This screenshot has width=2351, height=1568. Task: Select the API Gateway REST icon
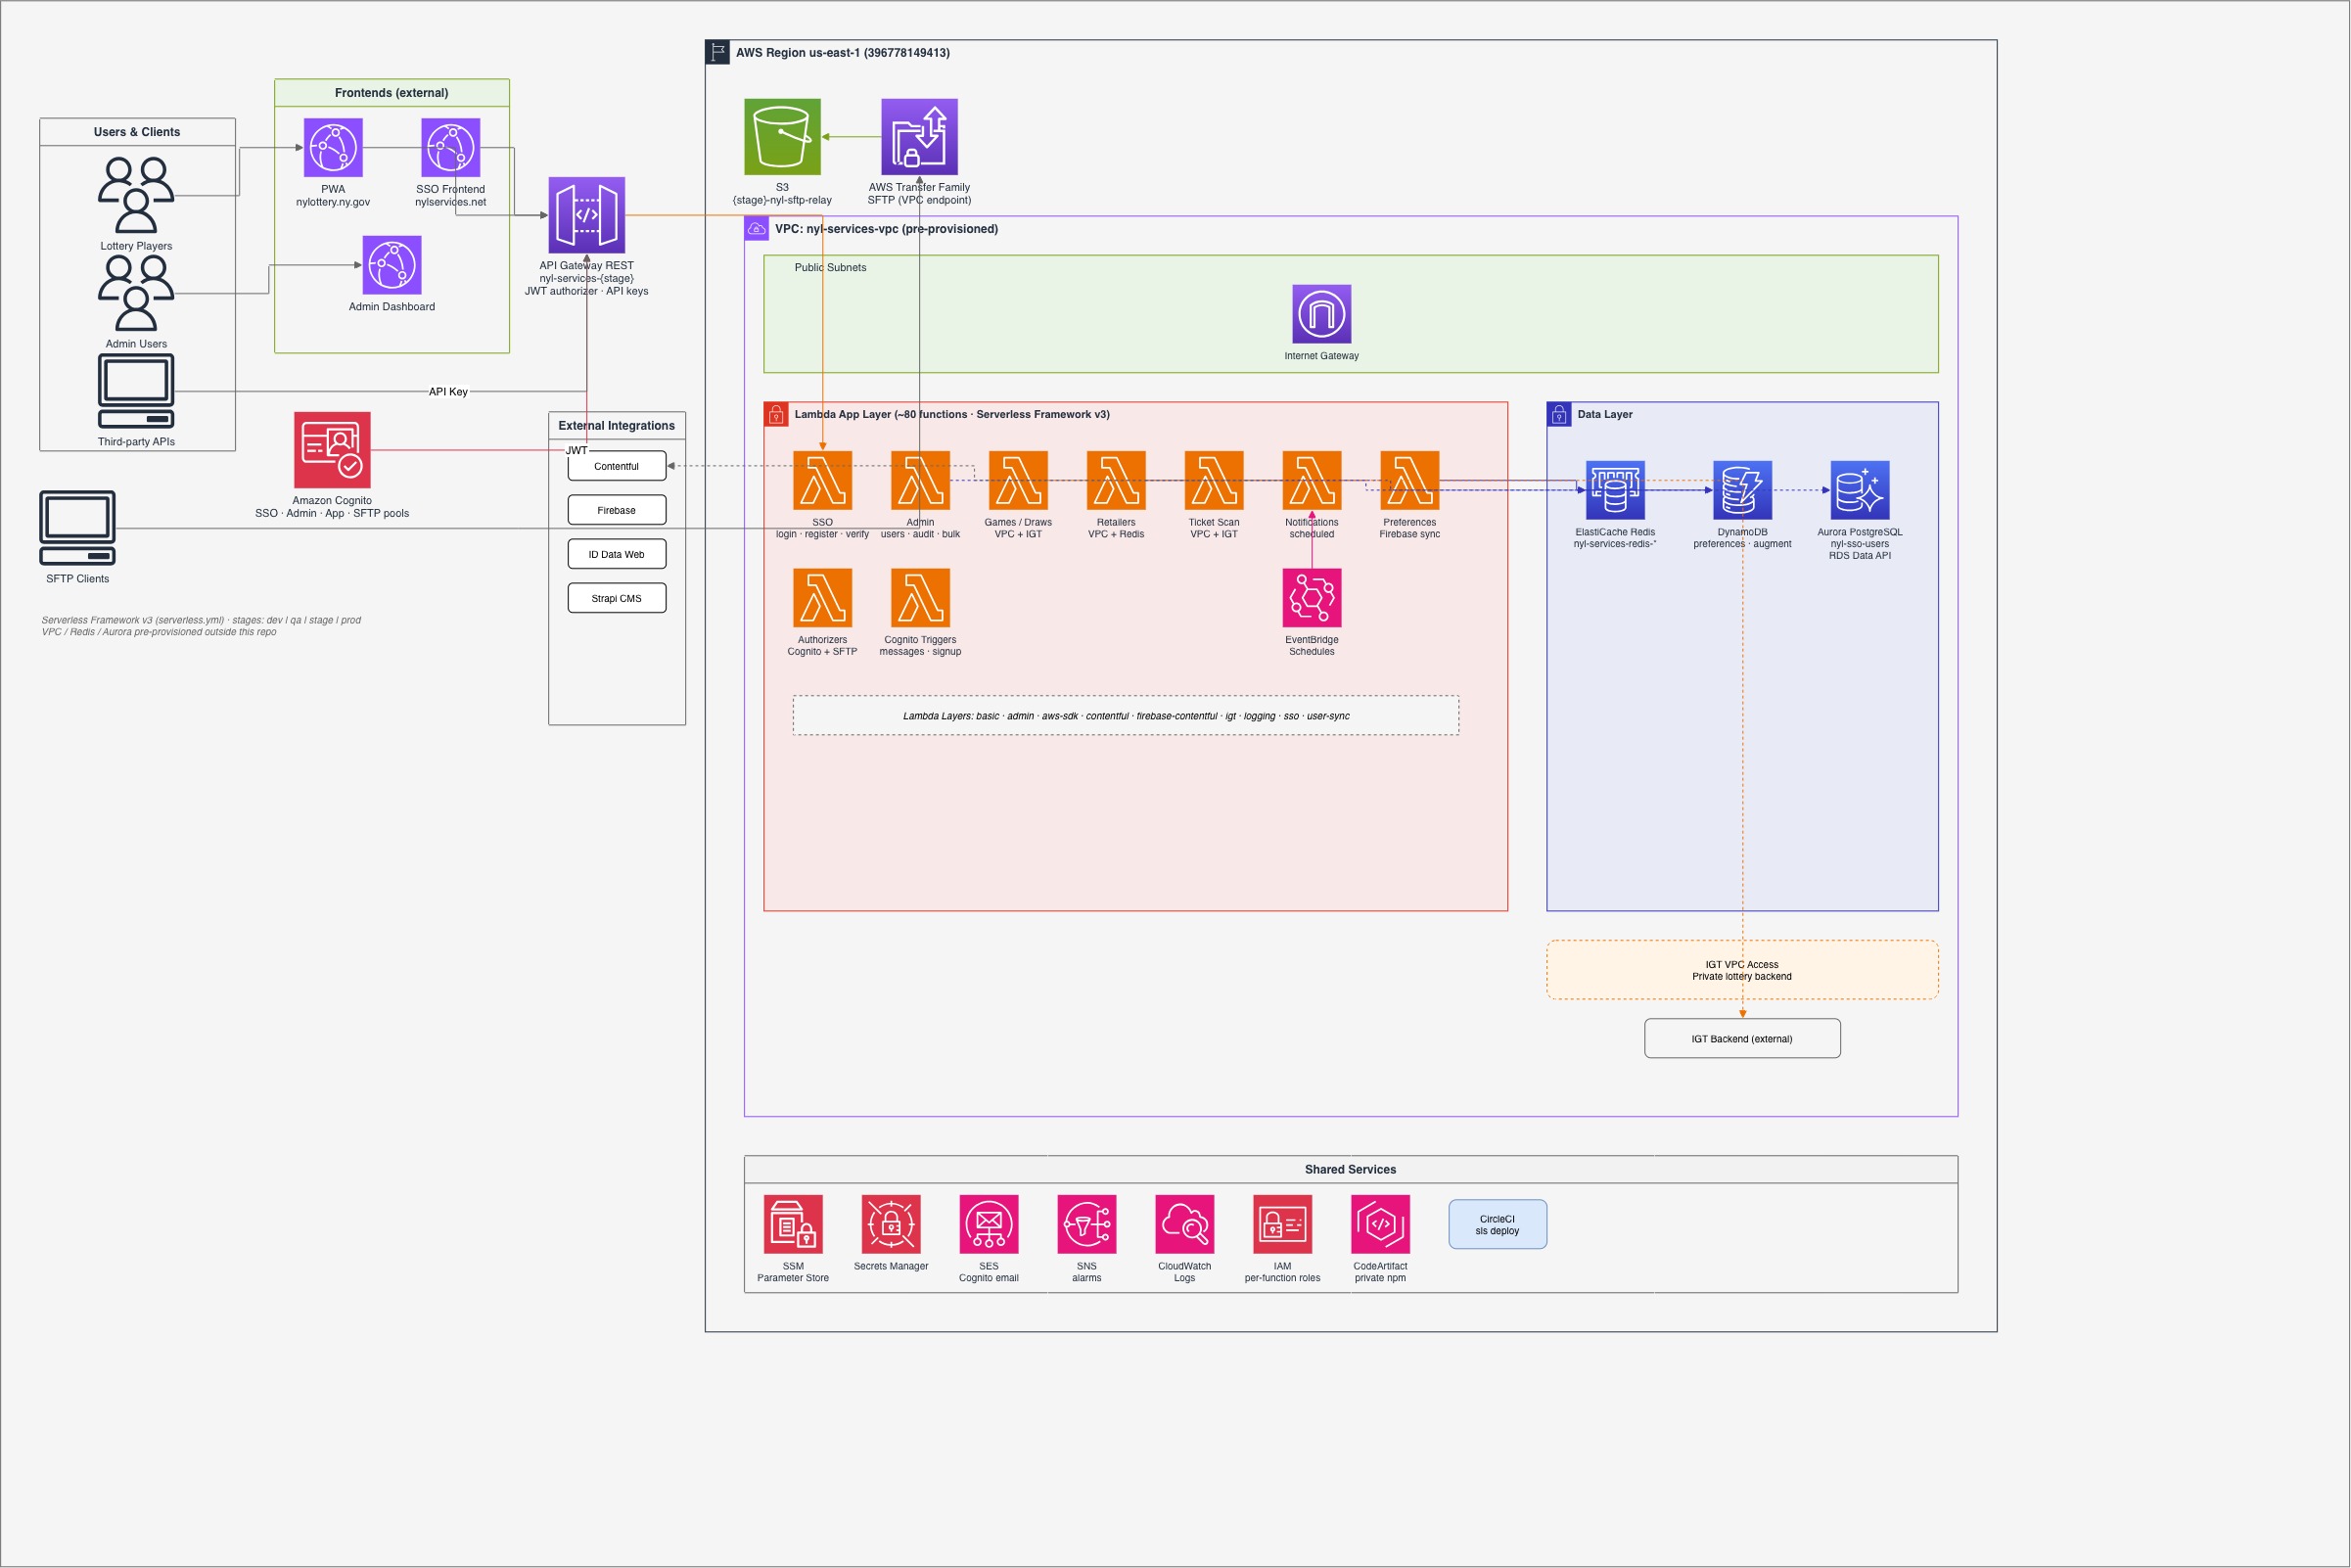tap(587, 215)
